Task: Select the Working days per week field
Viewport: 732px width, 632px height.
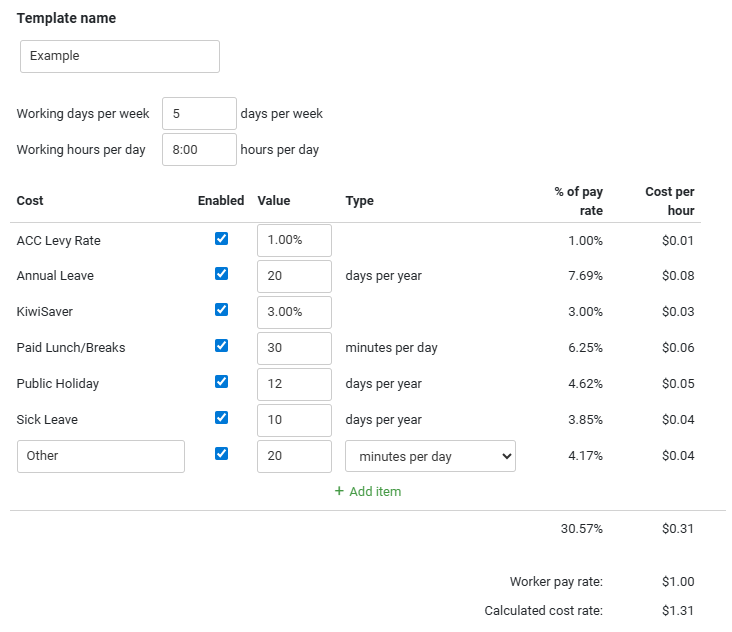Action: coord(199,114)
